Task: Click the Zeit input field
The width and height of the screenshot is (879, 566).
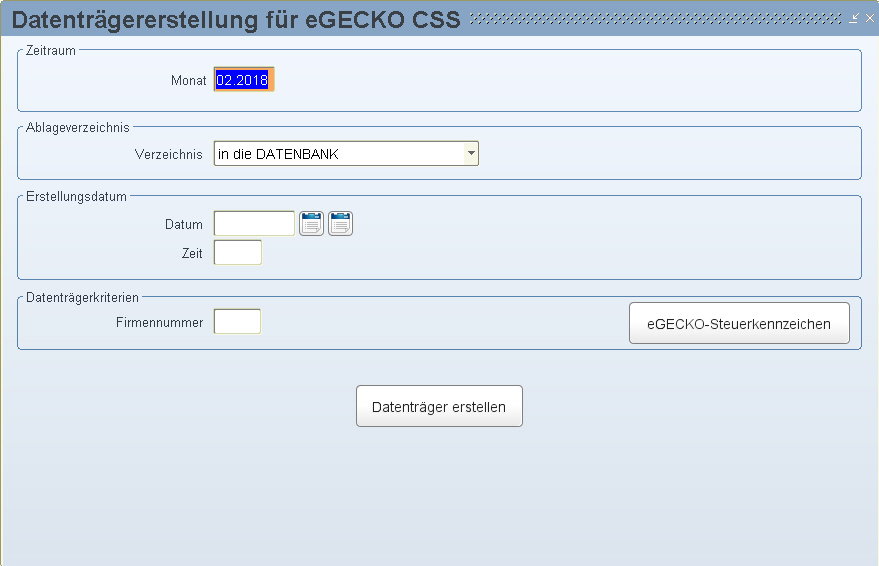Action: (238, 252)
